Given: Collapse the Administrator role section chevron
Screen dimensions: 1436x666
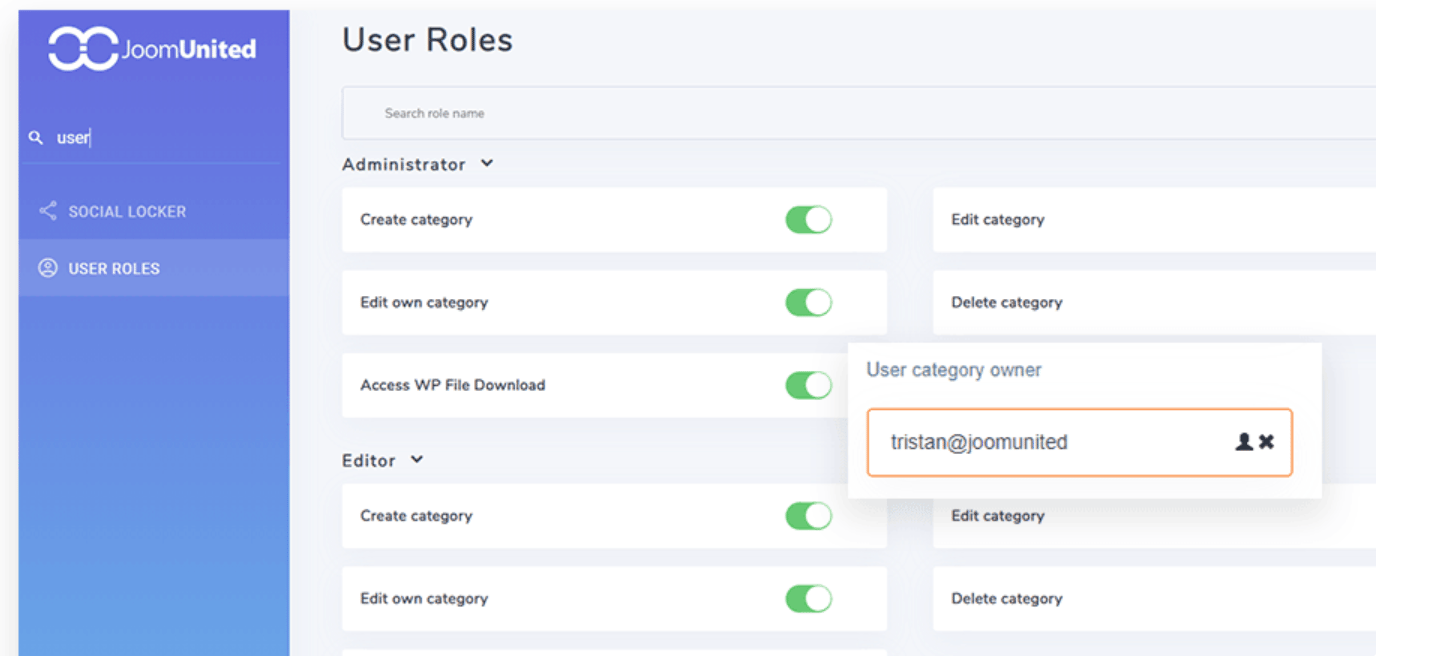Looking at the screenshot, I should click(487, 164).
